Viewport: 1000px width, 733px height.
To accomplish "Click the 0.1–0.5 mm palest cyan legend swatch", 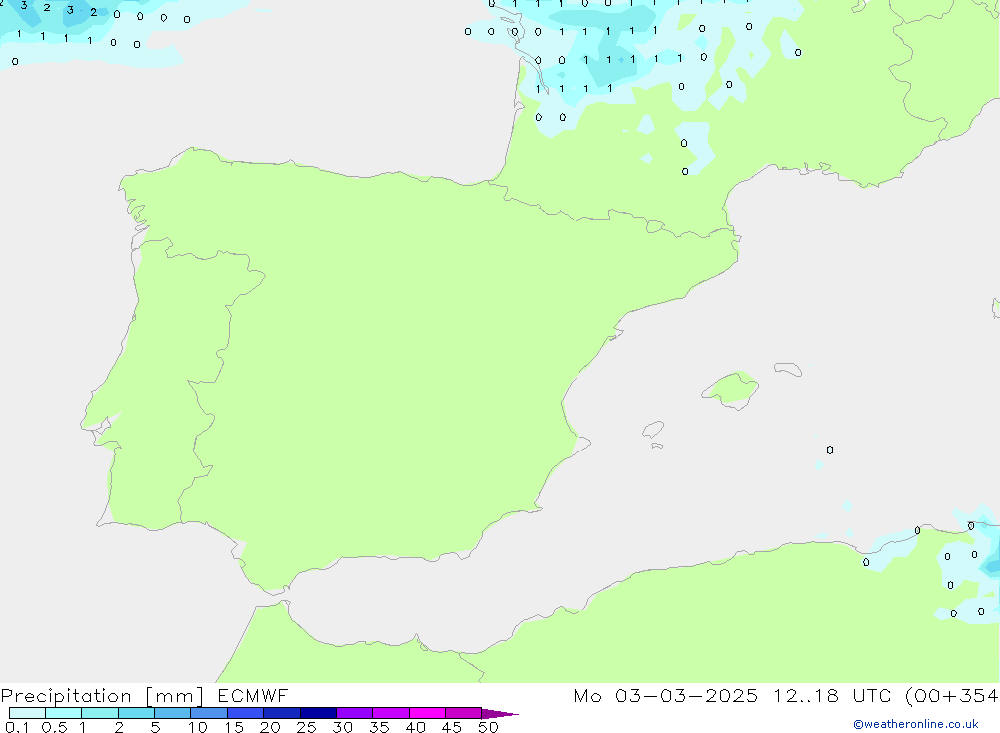I will coord(27,713).
